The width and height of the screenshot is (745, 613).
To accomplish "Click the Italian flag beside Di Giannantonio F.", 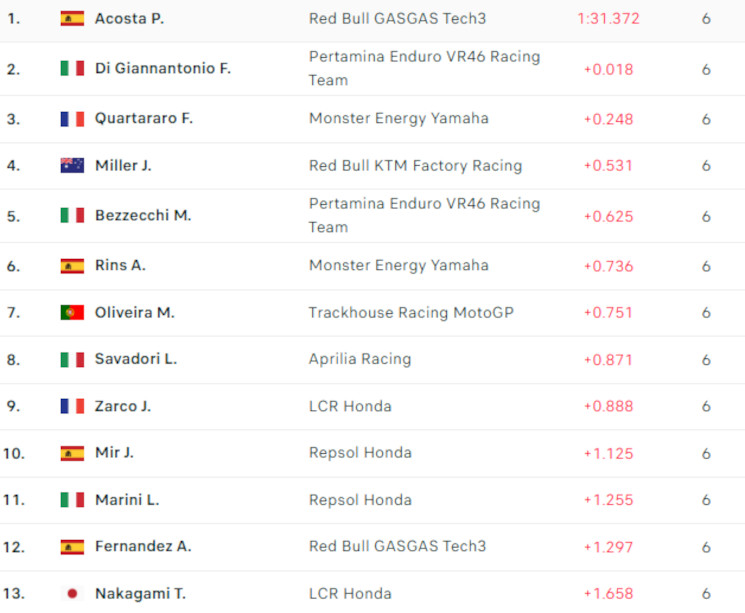I will [72, 68].
